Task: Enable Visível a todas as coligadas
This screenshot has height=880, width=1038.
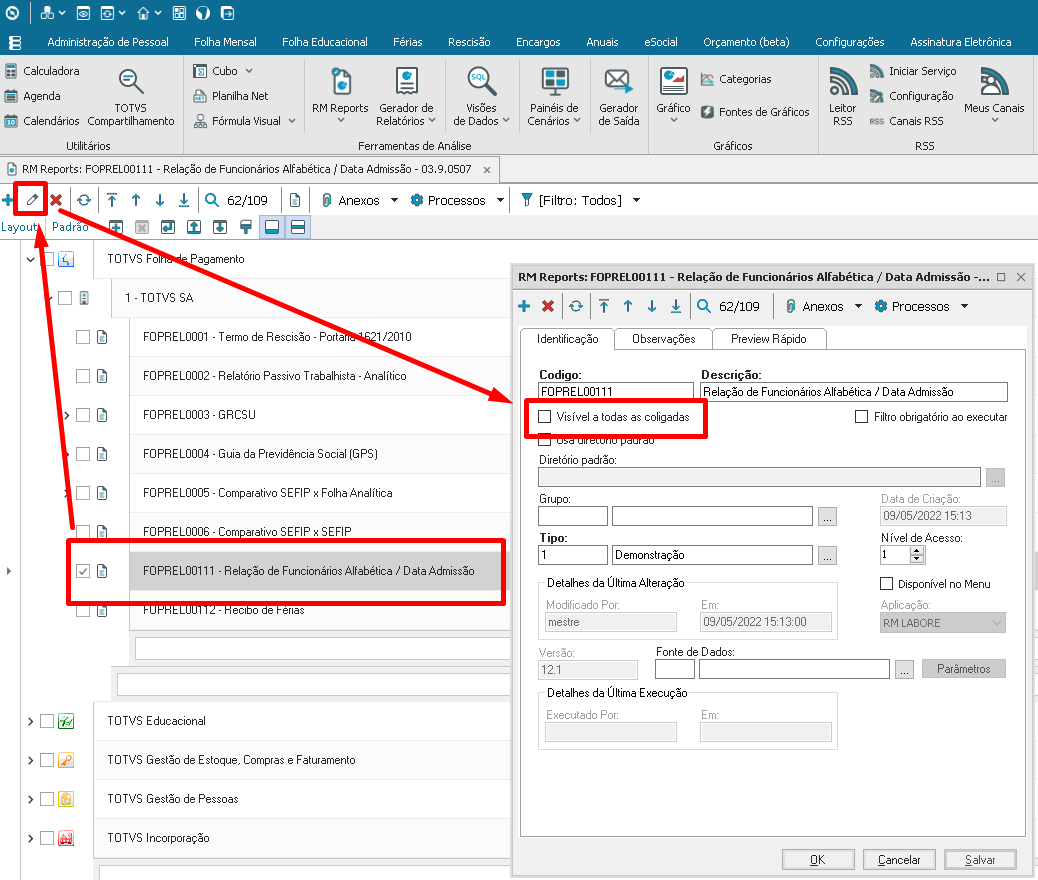Action: [x=545, y=416]
